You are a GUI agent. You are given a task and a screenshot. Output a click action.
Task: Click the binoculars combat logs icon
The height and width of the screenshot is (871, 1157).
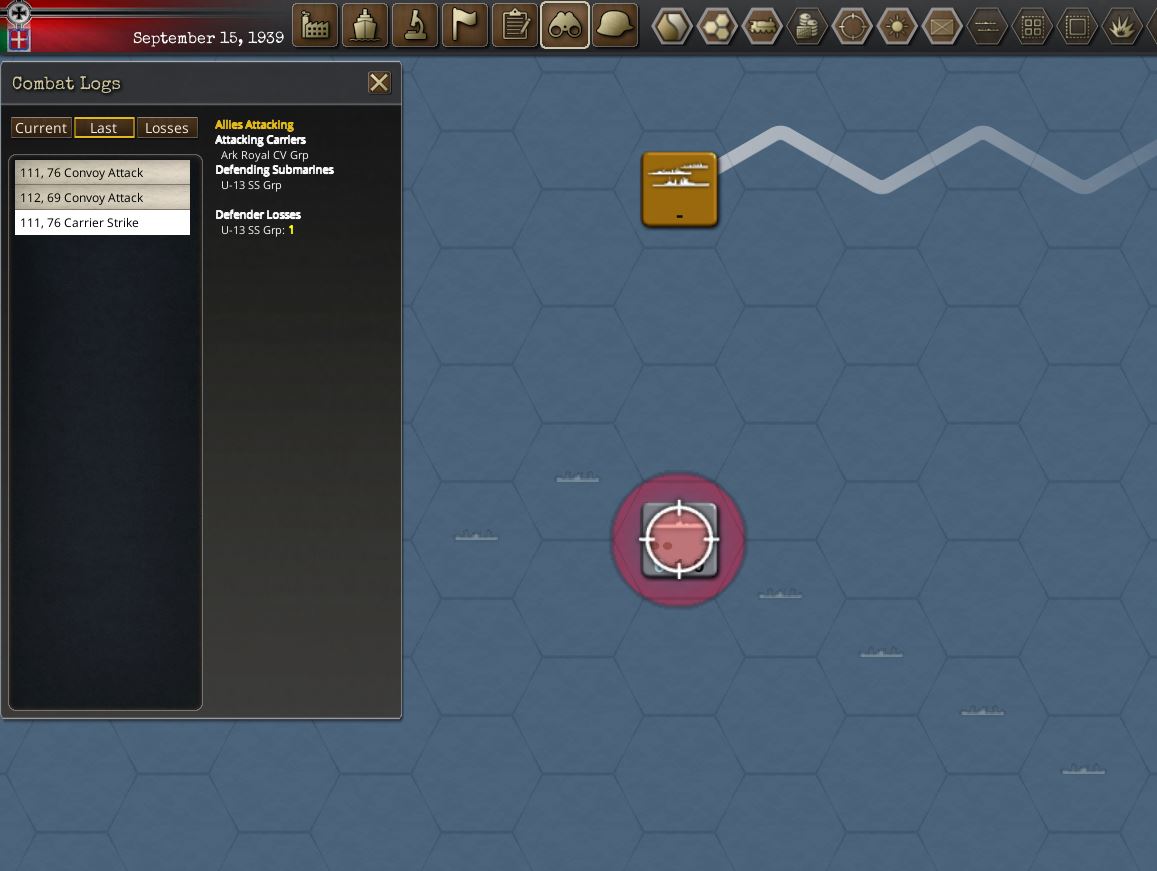(x=564, y=26)
